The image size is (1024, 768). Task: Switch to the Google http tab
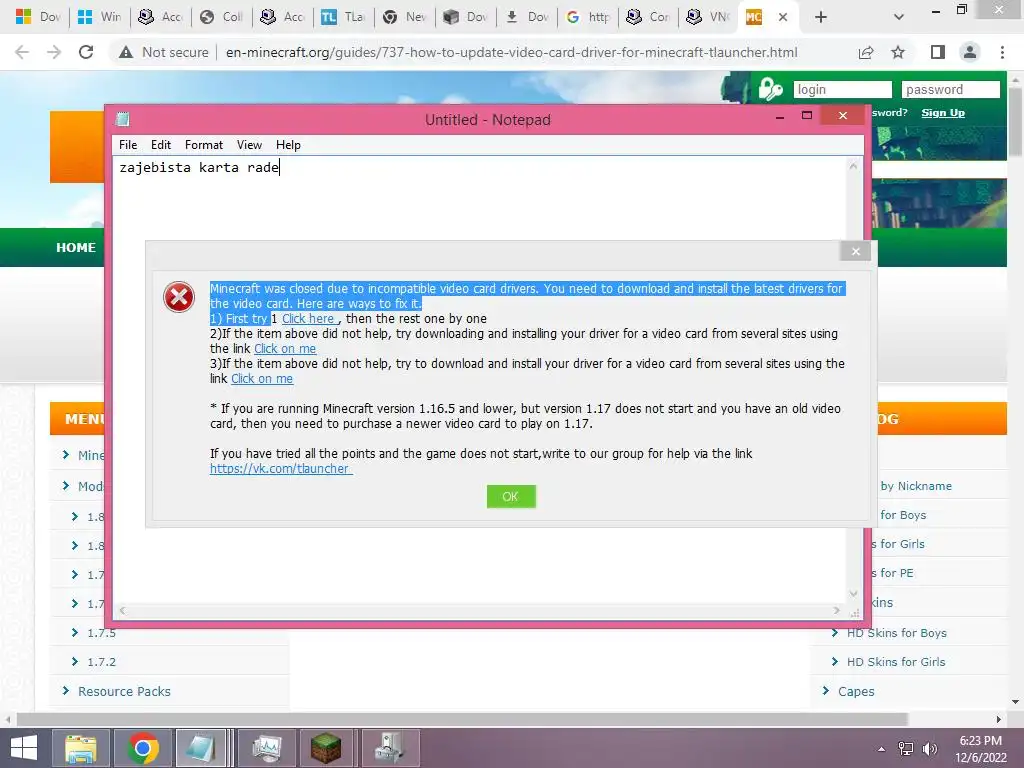coord(588,17)
